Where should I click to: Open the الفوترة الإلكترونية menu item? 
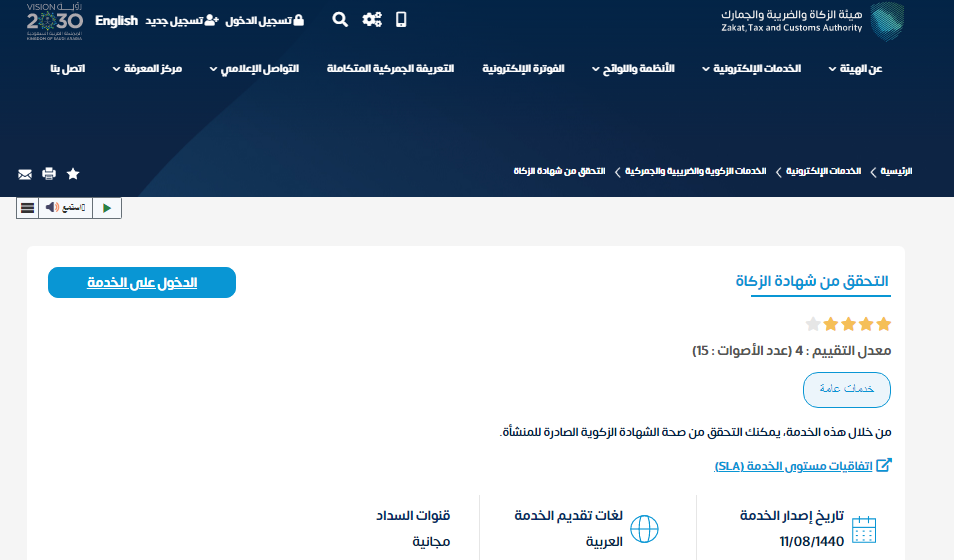click(x=523, y=69)
